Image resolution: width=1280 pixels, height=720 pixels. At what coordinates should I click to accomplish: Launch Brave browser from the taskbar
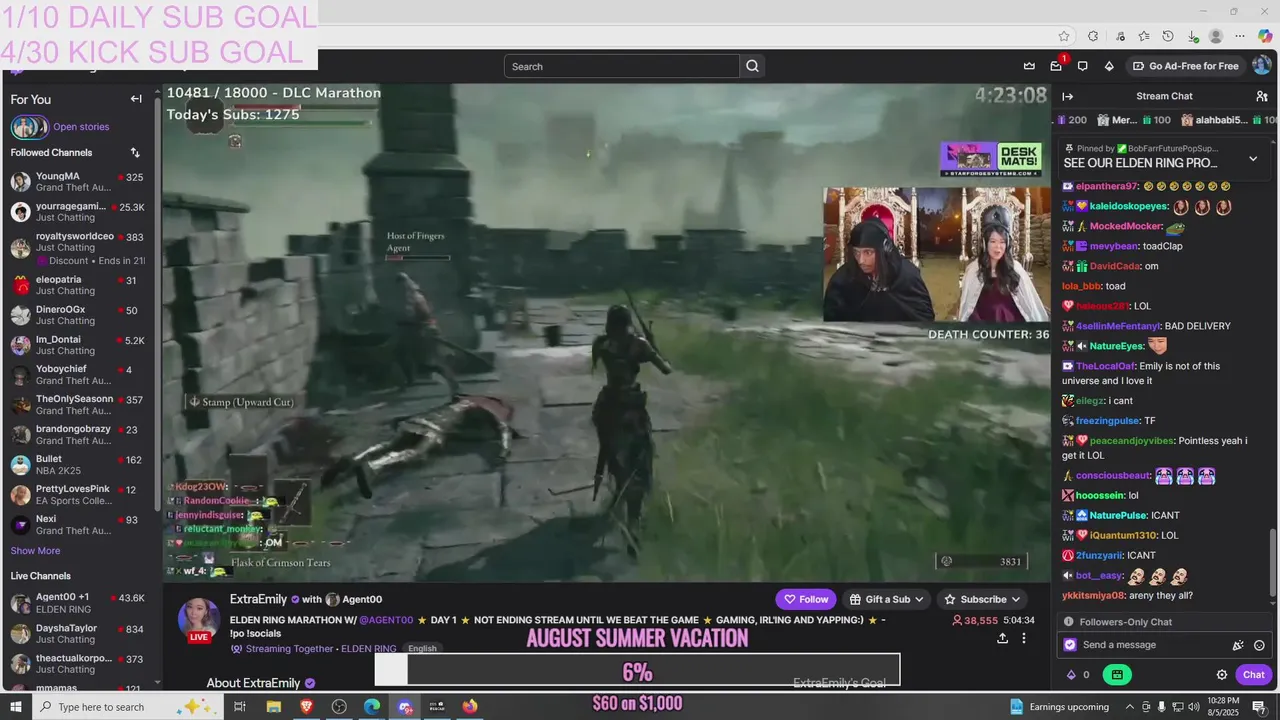pyautogui.click(x=306, y=707)
